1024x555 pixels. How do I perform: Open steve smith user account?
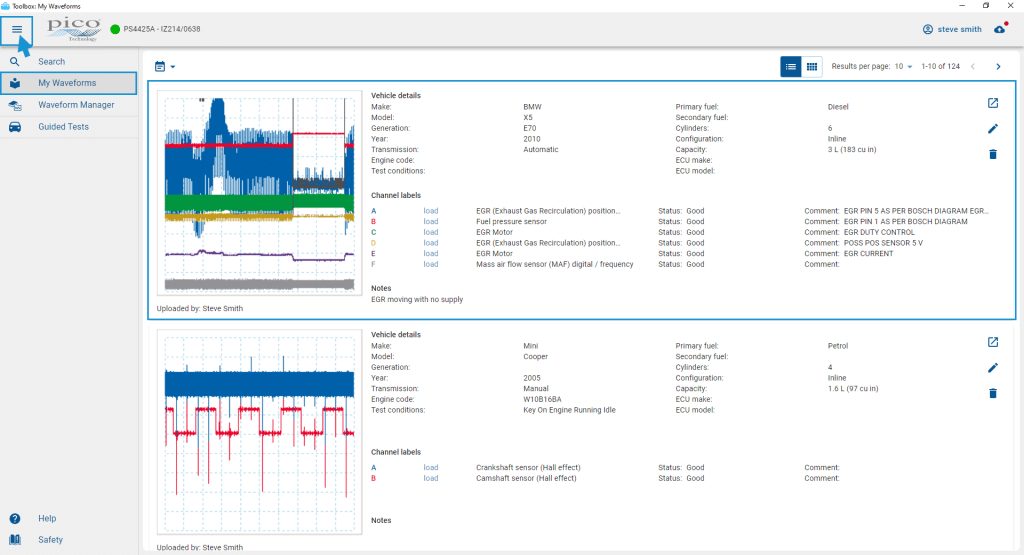tap(952, 29)
